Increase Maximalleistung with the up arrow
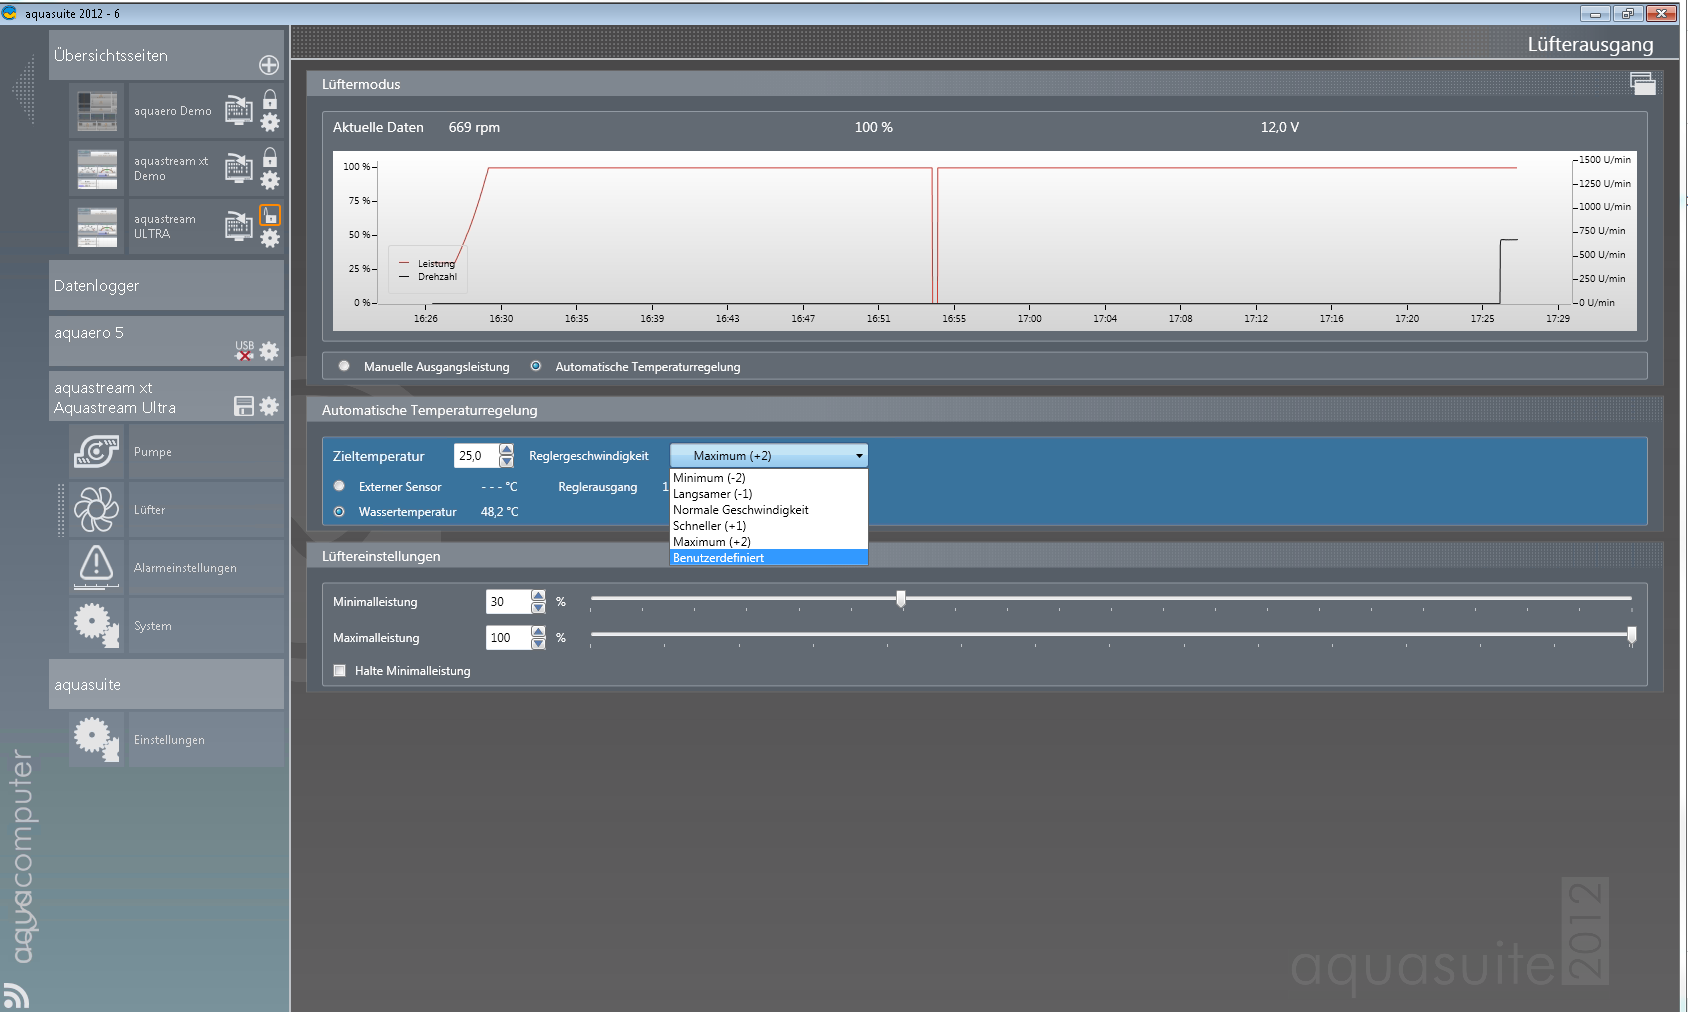Image resolution: width=1688 pixels, height=1012 pixels. click(538, 632)
